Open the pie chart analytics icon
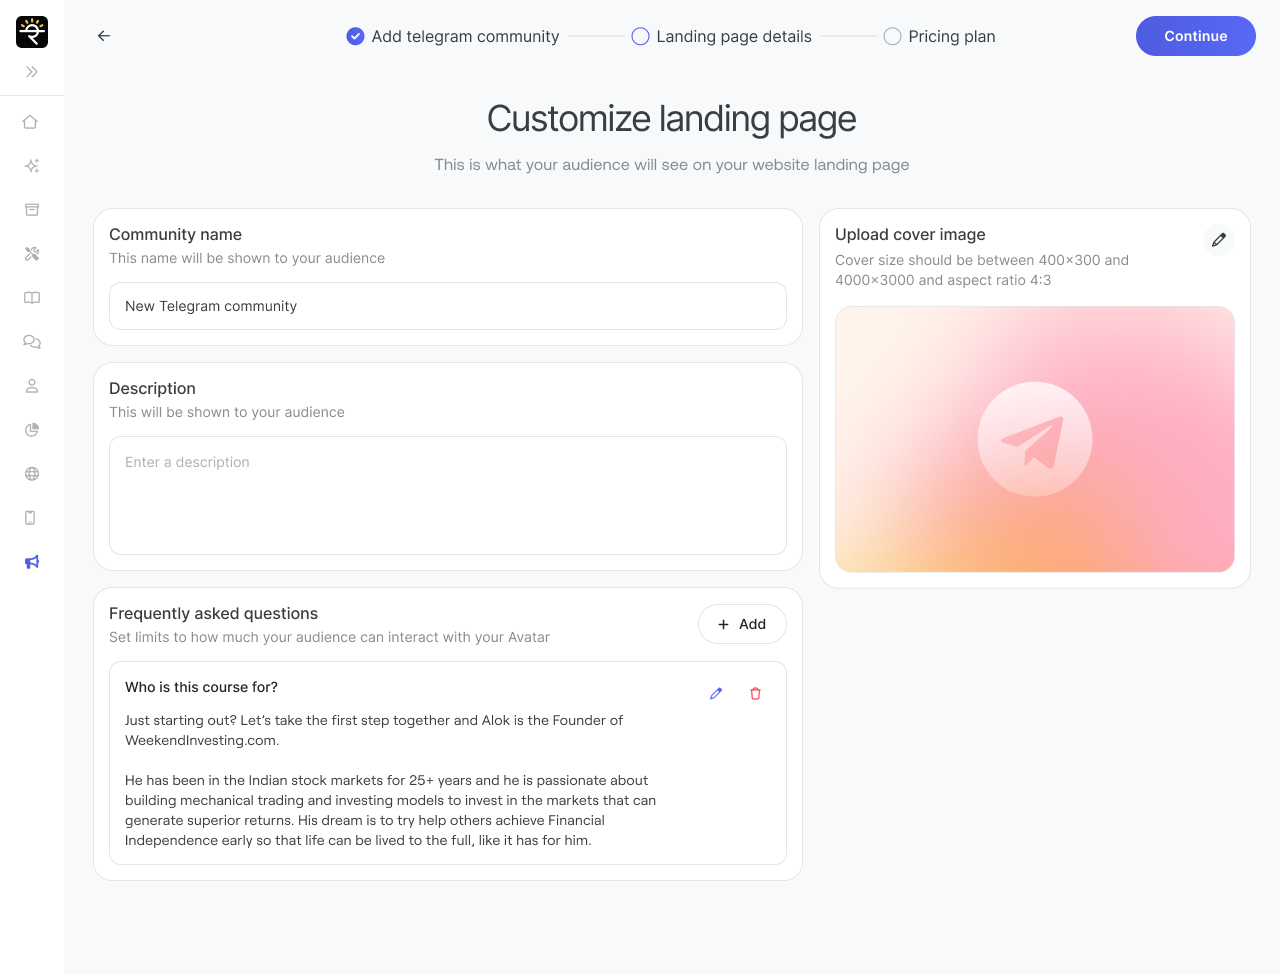The image size is (1280, 974). tap(31, 430)
